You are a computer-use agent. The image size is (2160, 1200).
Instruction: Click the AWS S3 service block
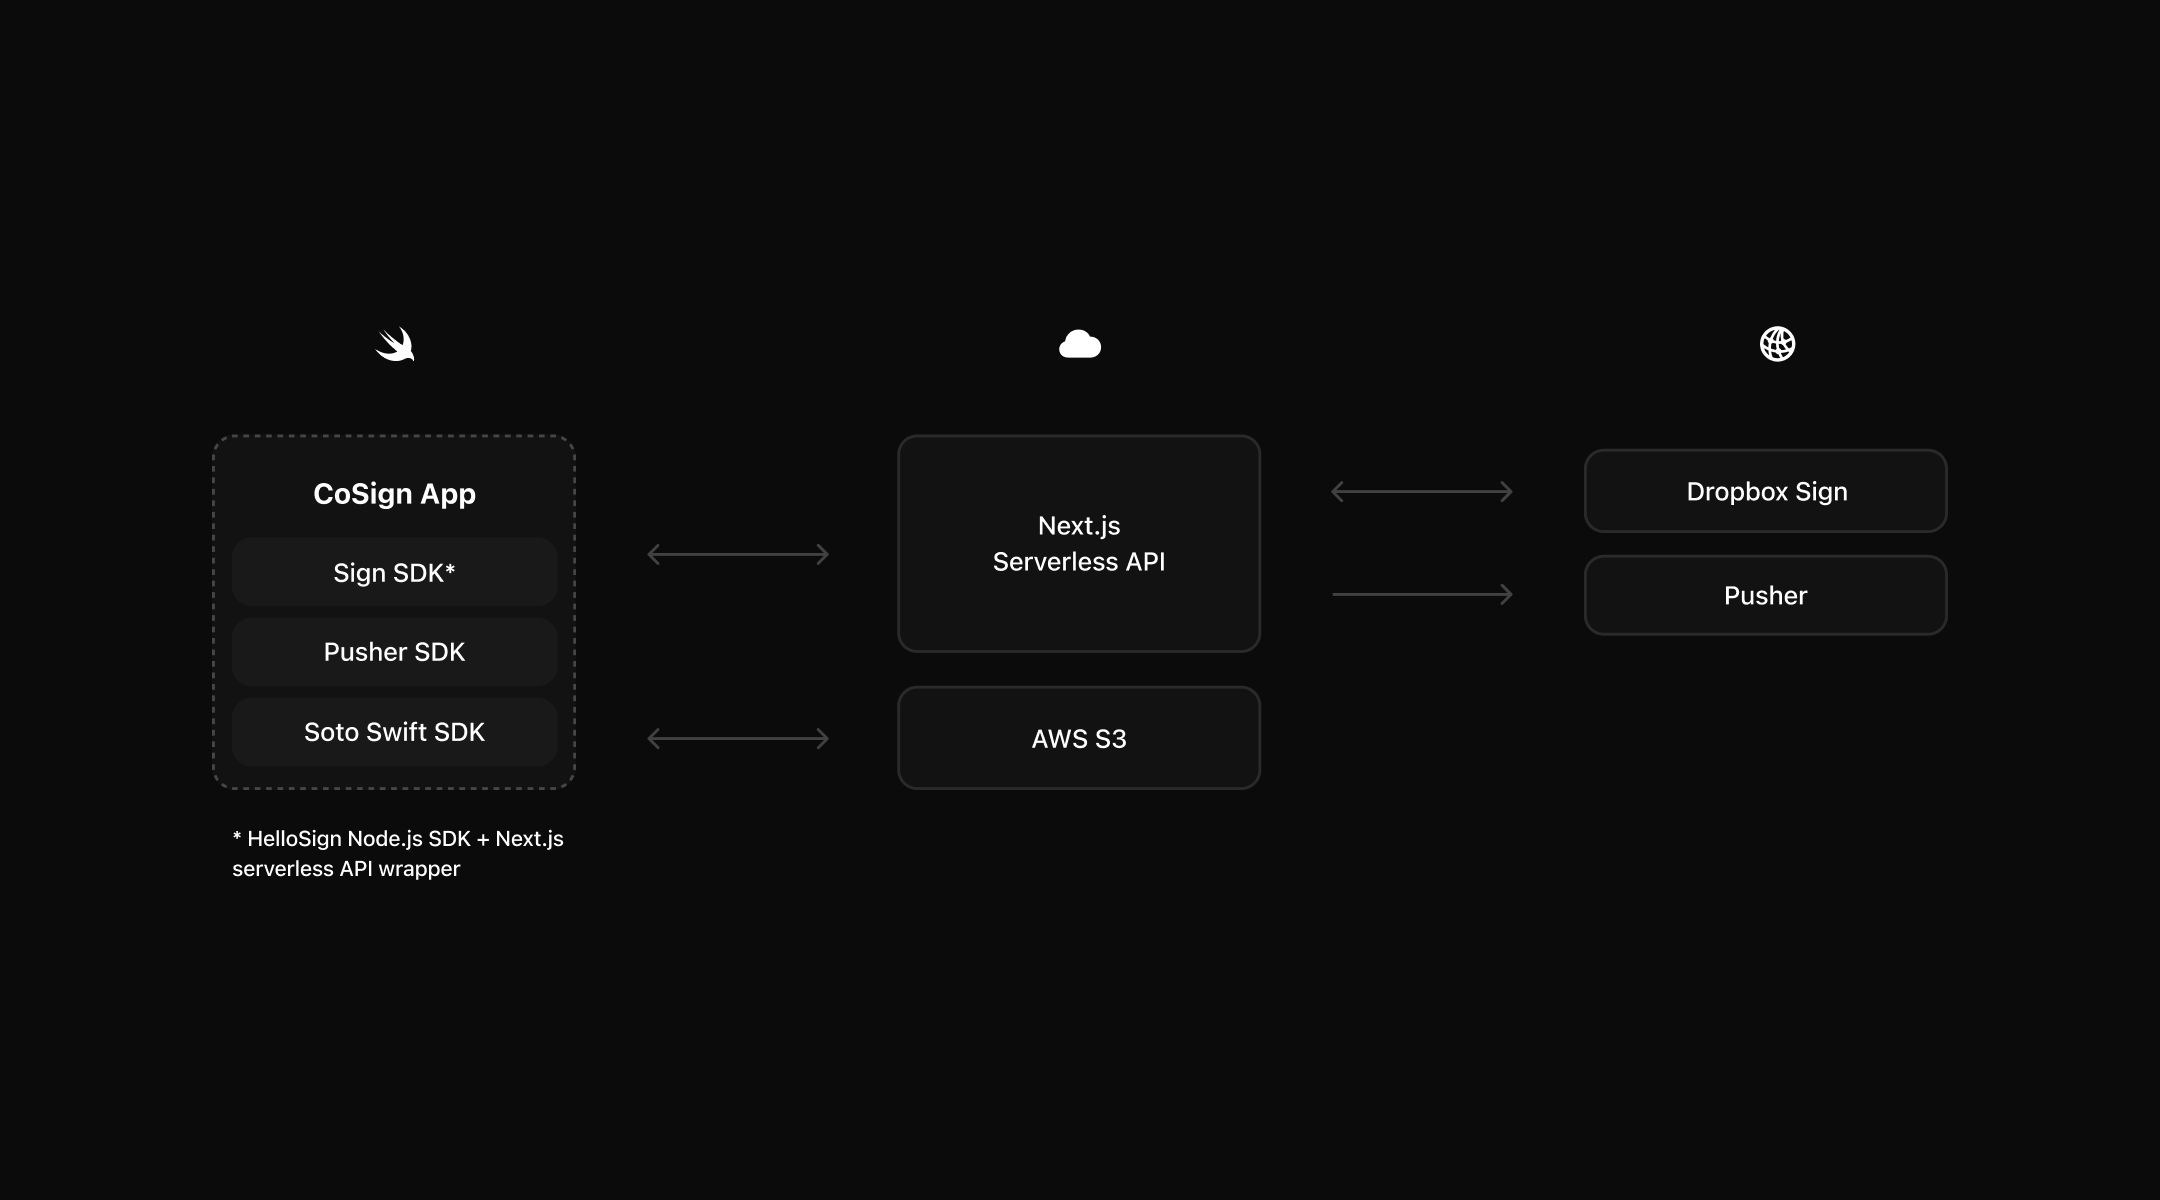click(1079, 737)
